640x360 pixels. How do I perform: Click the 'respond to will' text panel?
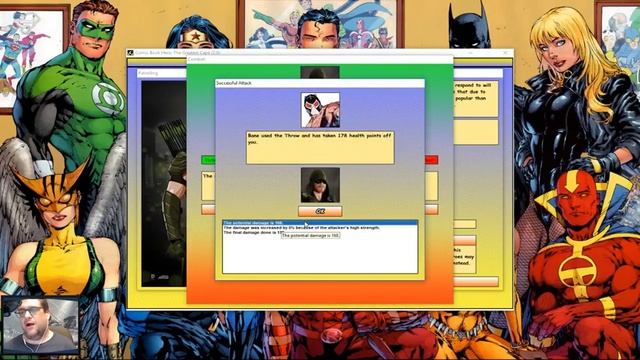(x=476, y=98)
